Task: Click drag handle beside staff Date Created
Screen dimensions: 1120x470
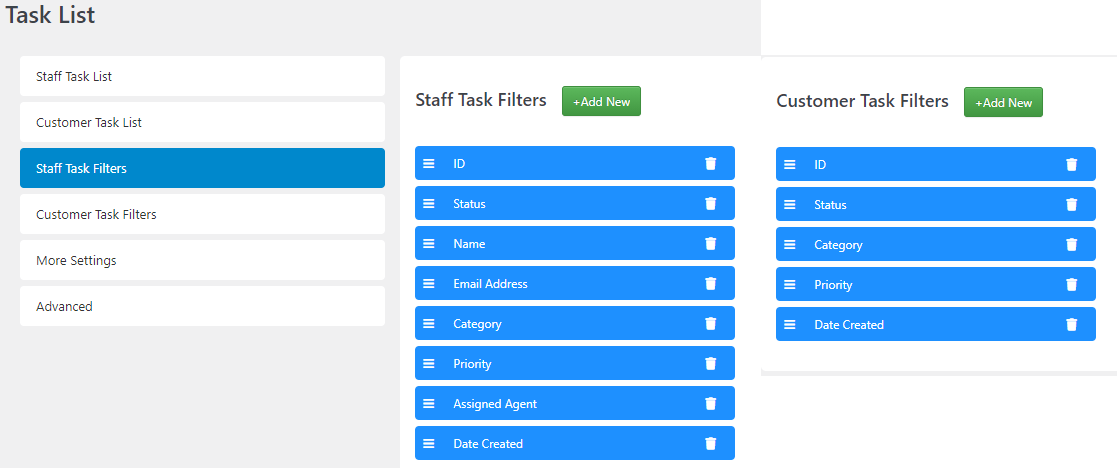Action: pyautogui.click(x=429, y=444)
